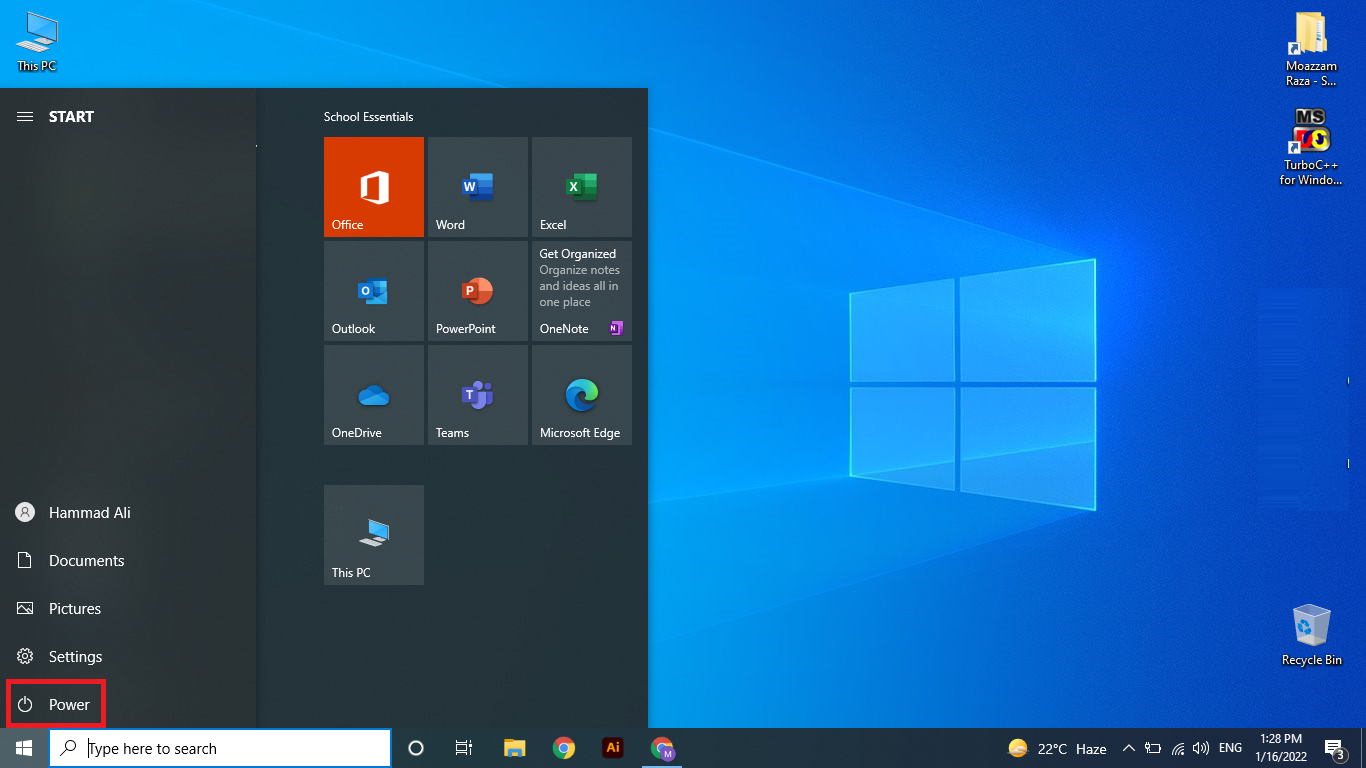The width and height of the screenshot is (1366, 768).
Task: Launch Google Chrome from taskbar
Action: coord(564,748)
